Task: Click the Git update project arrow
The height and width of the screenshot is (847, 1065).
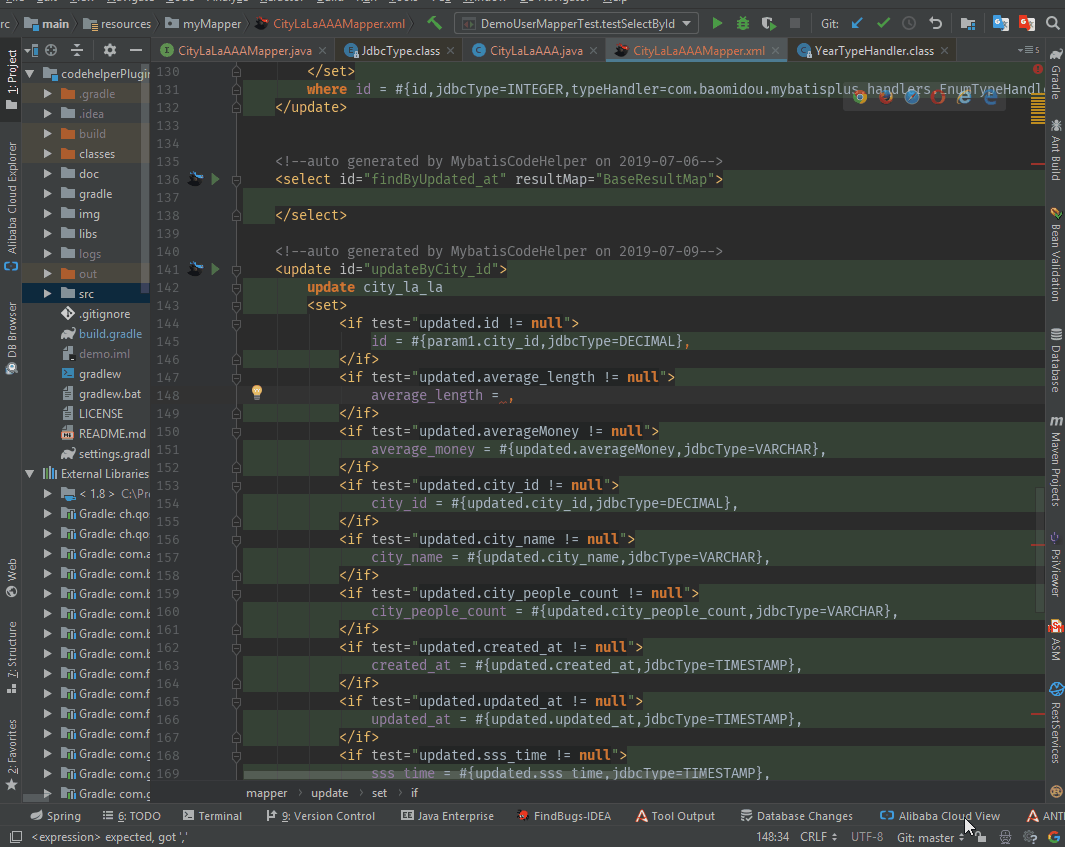Action: coord(857,23)
